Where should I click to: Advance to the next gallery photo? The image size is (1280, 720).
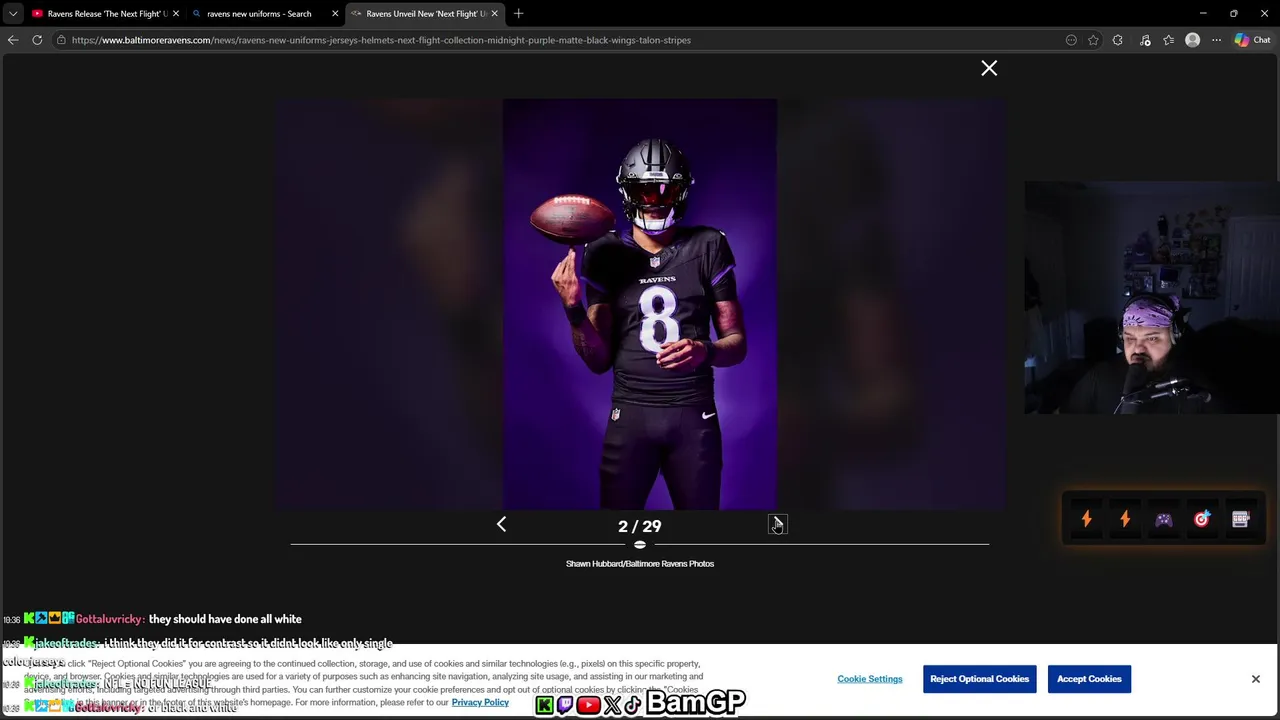(x=778, y=524)
